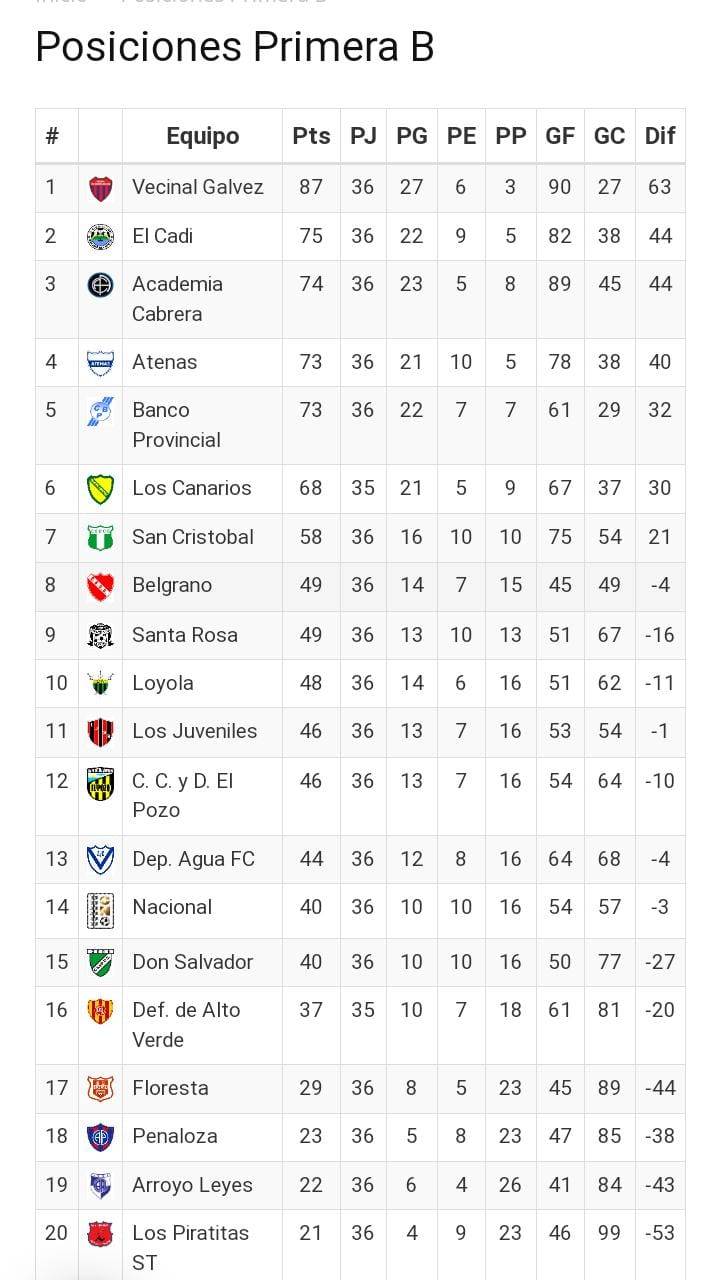This screenshot has height=1280, width=720.
Task: Click the GF column header
Action: [560, 136]
